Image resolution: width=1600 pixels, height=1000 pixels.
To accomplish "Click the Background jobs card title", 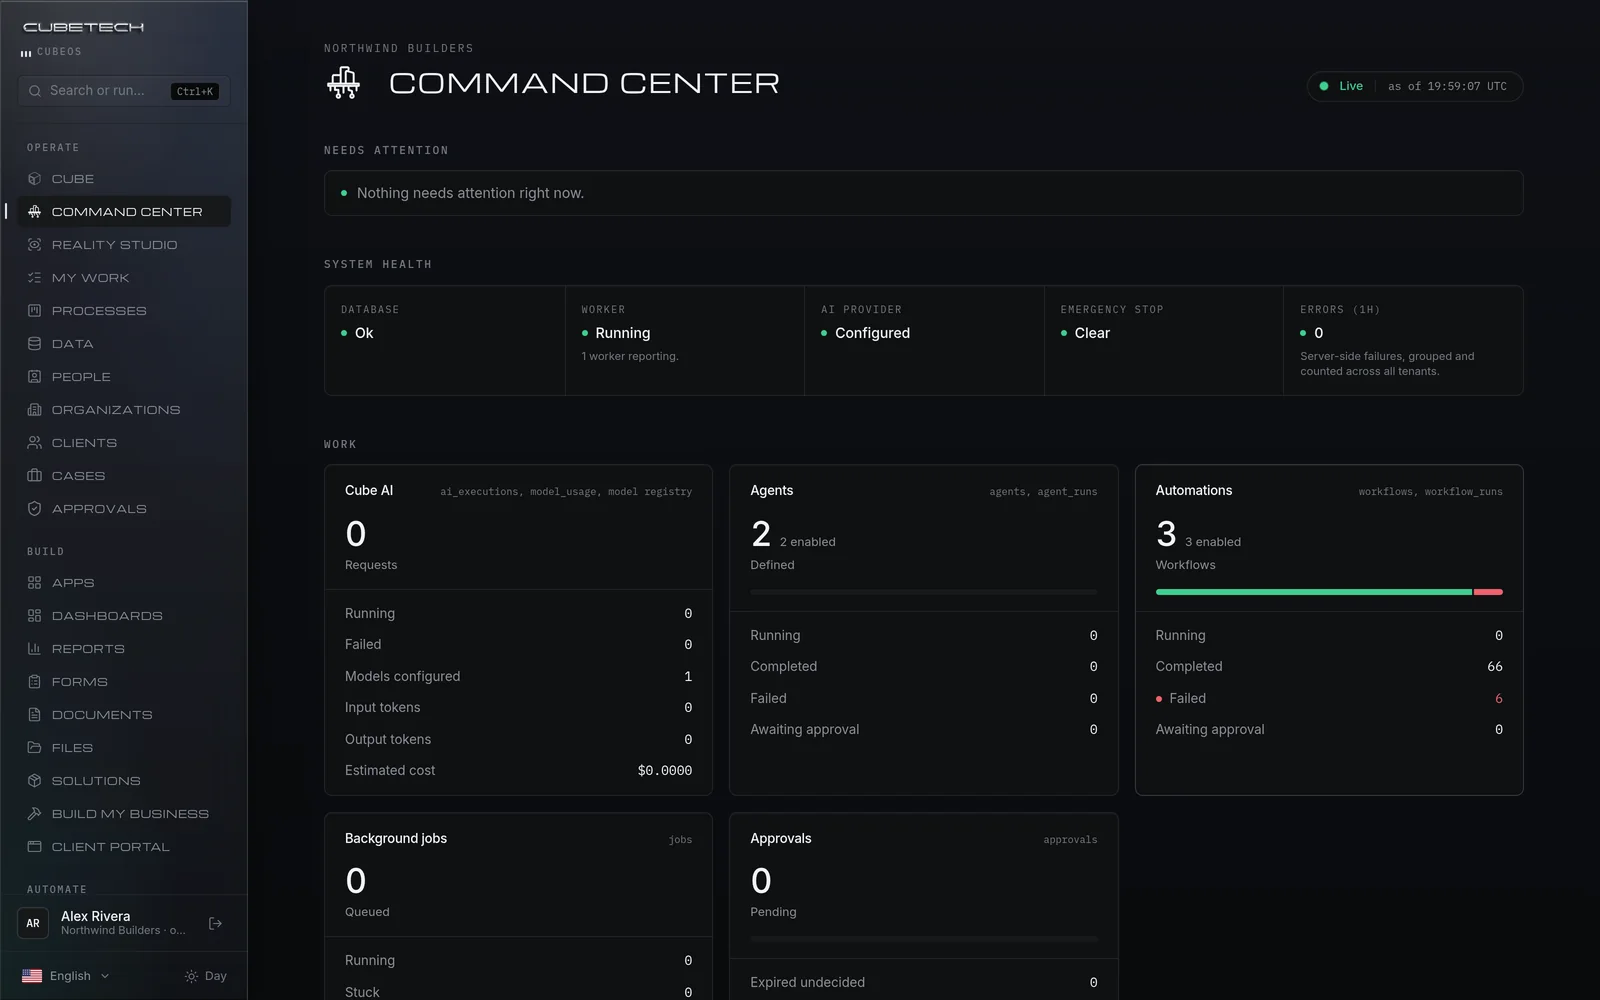I will click(396, 838).
